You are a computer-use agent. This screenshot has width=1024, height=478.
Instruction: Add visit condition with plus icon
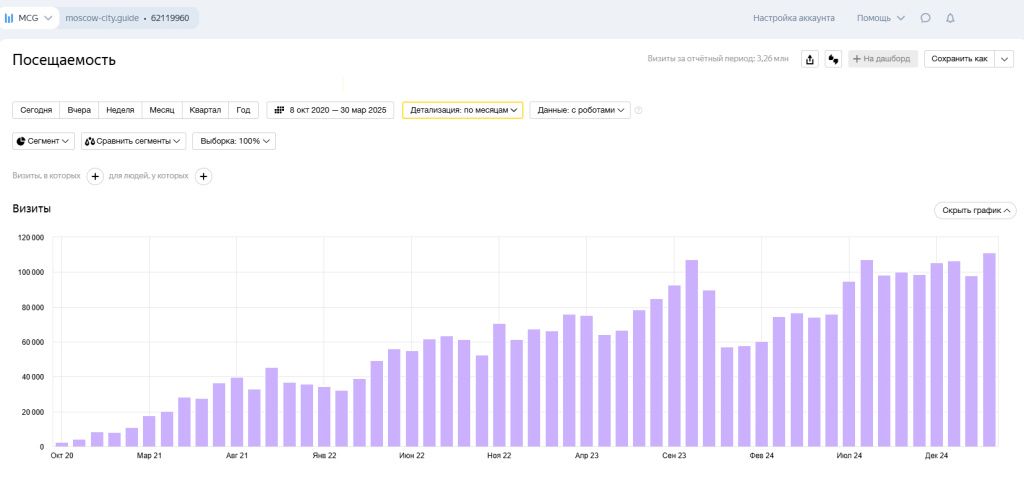point(95,176)
